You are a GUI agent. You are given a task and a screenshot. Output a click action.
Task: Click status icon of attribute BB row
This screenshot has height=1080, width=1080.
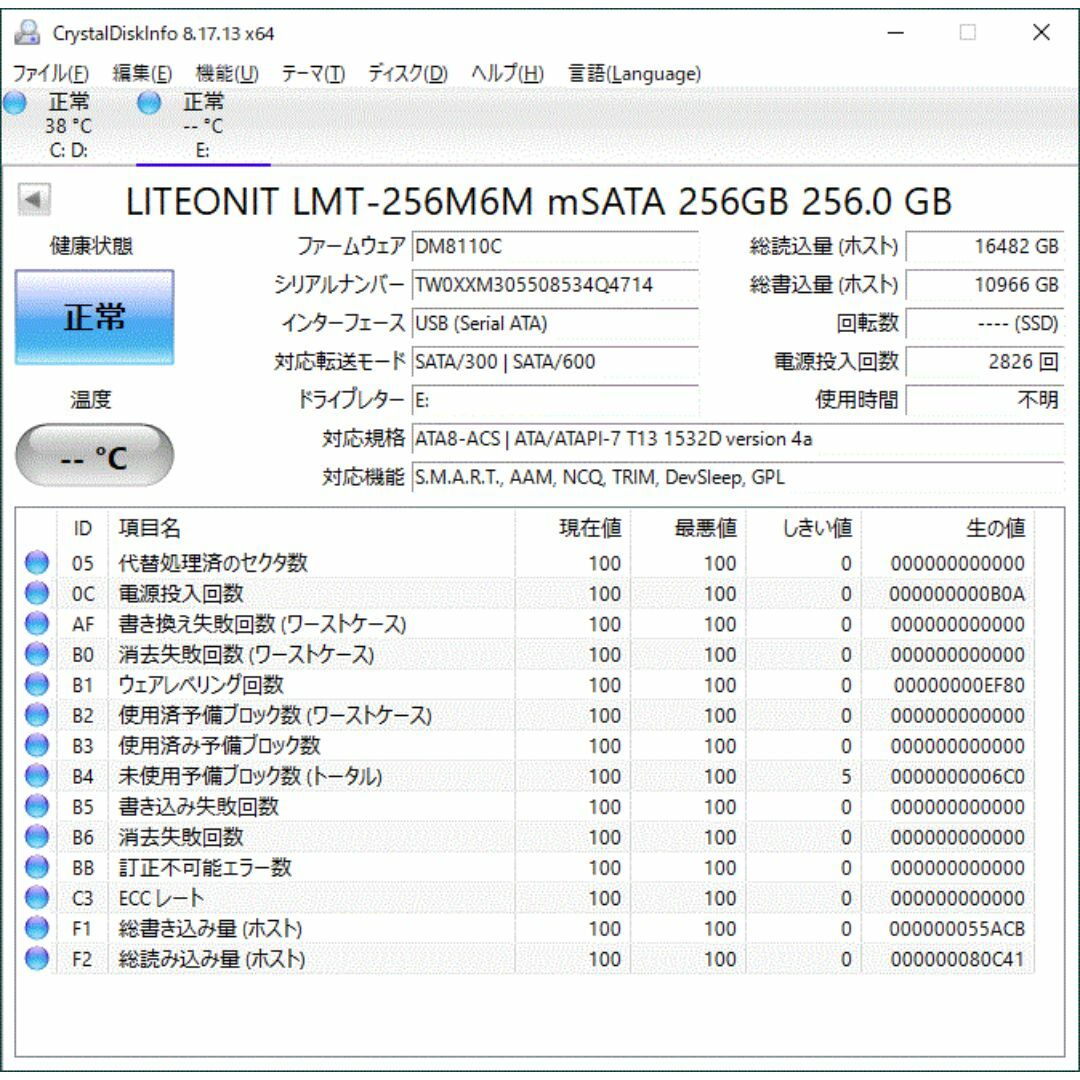(x=37, y=867)
